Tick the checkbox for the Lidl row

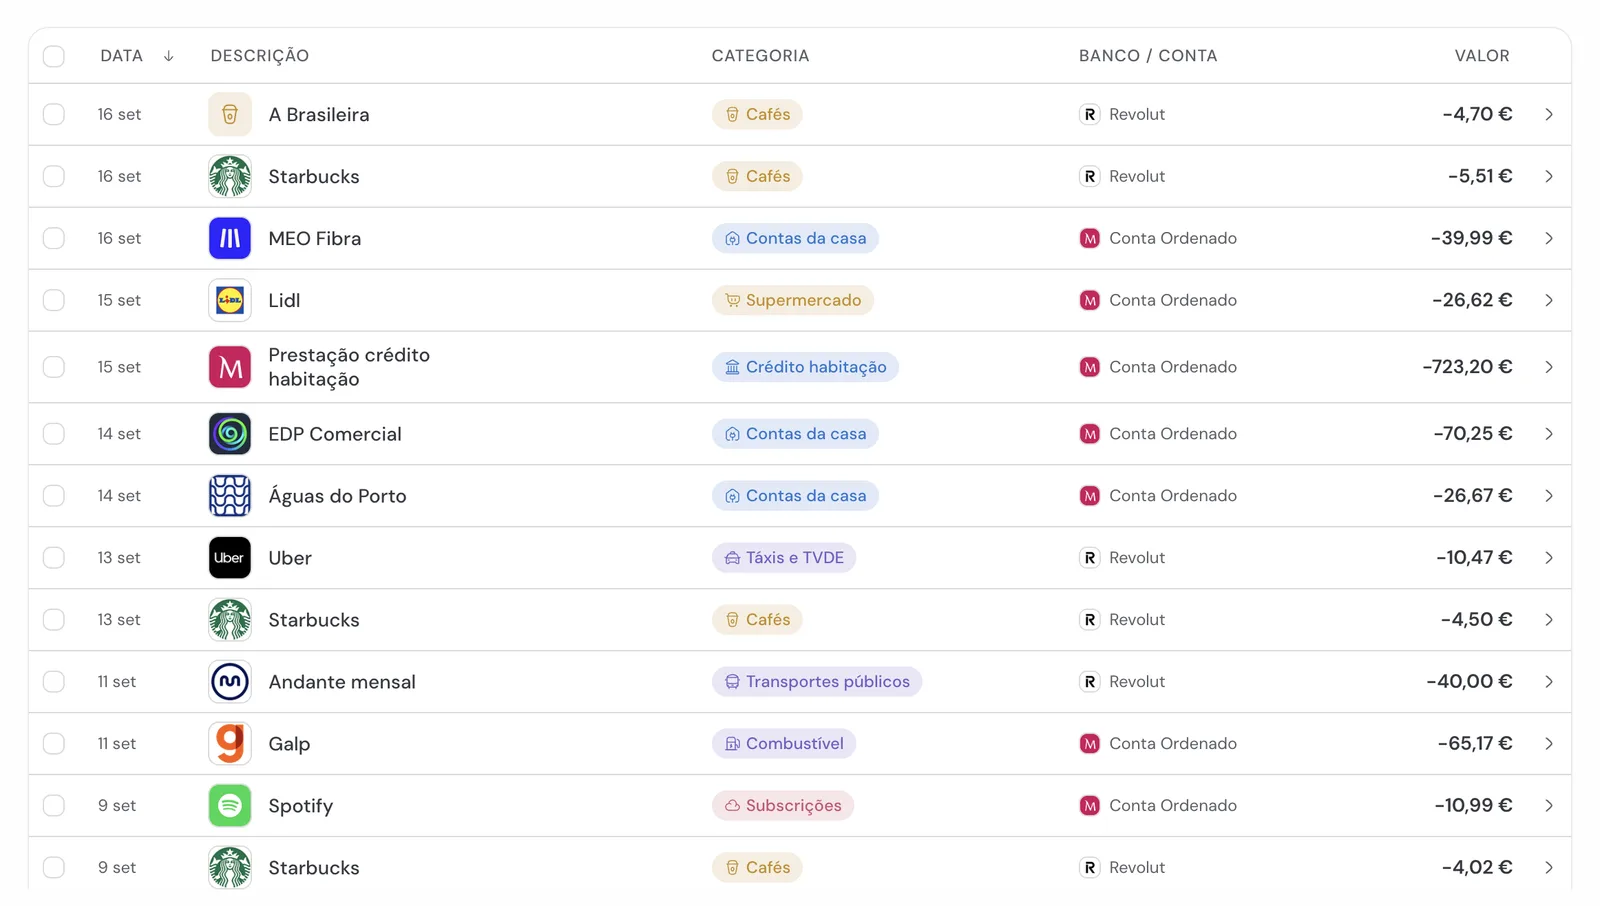click(54, 300)
